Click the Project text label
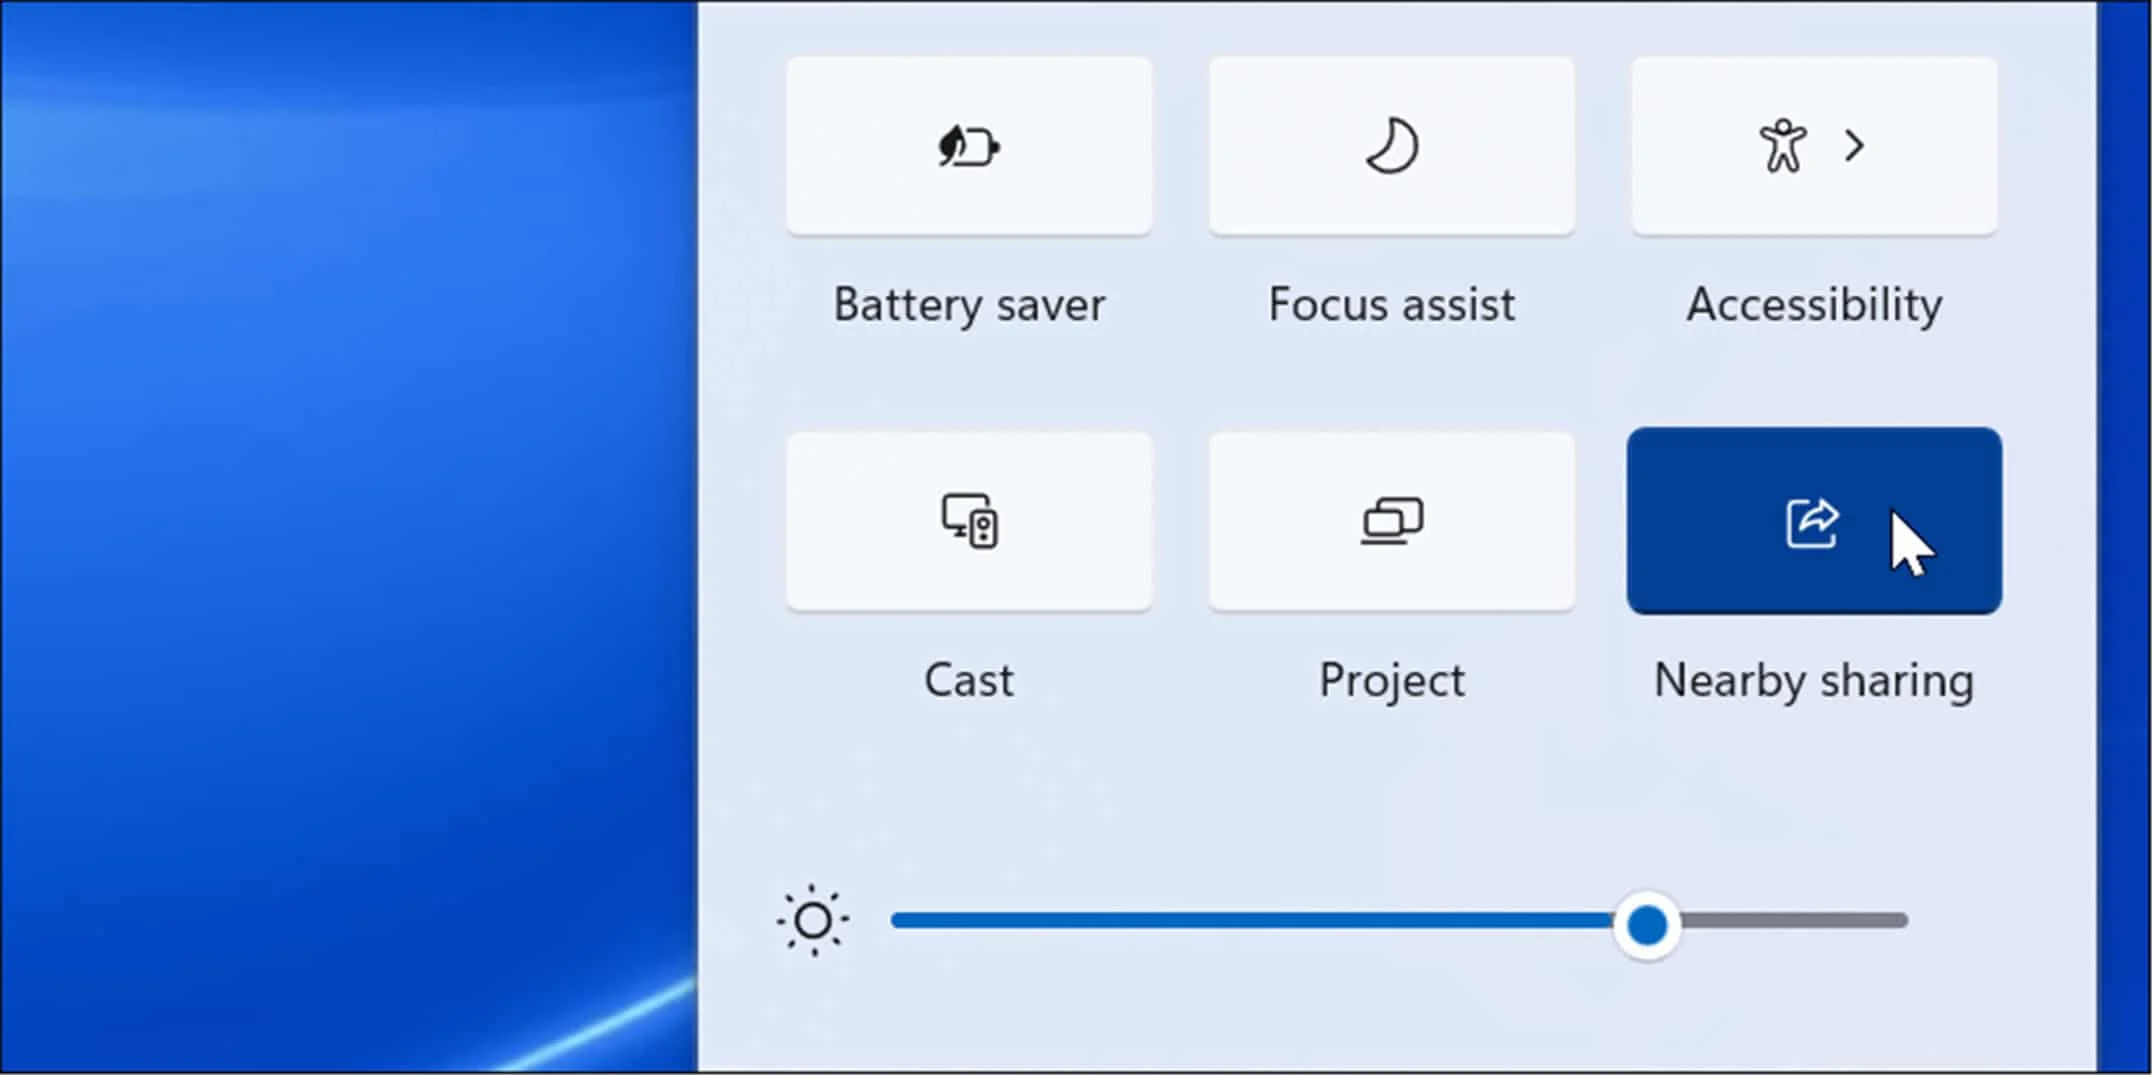The height and width of the screenshot is (1075, 2152). 1391,682
